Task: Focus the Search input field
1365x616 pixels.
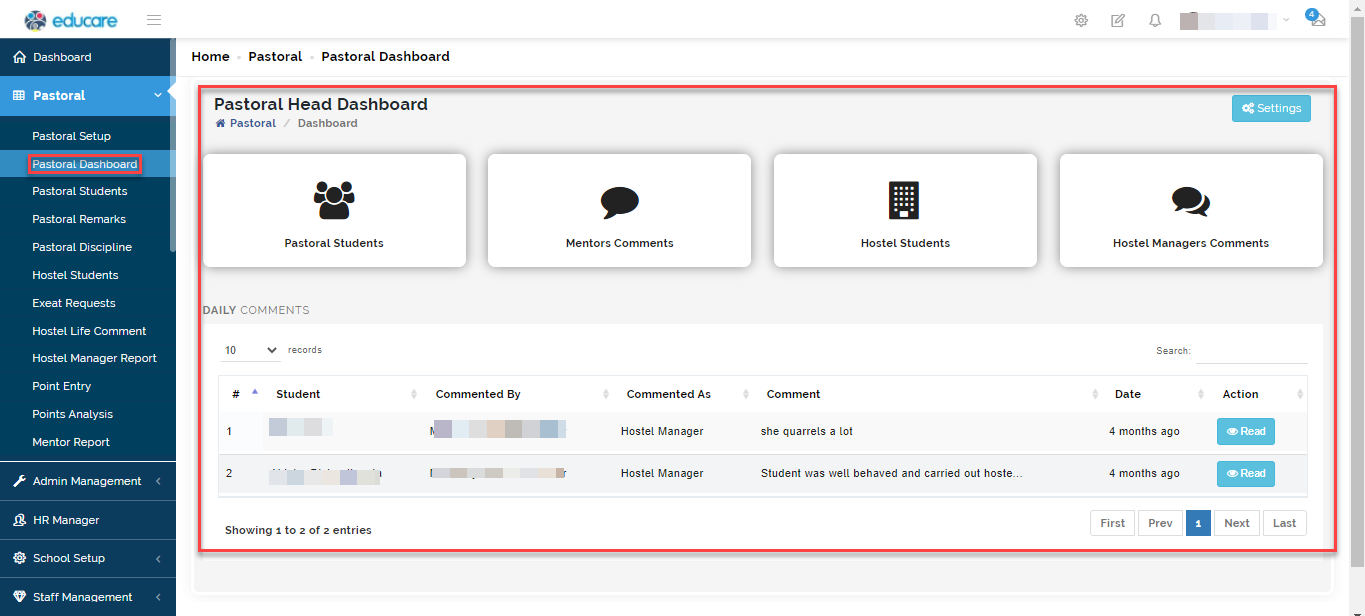Action: point(1251,351)
